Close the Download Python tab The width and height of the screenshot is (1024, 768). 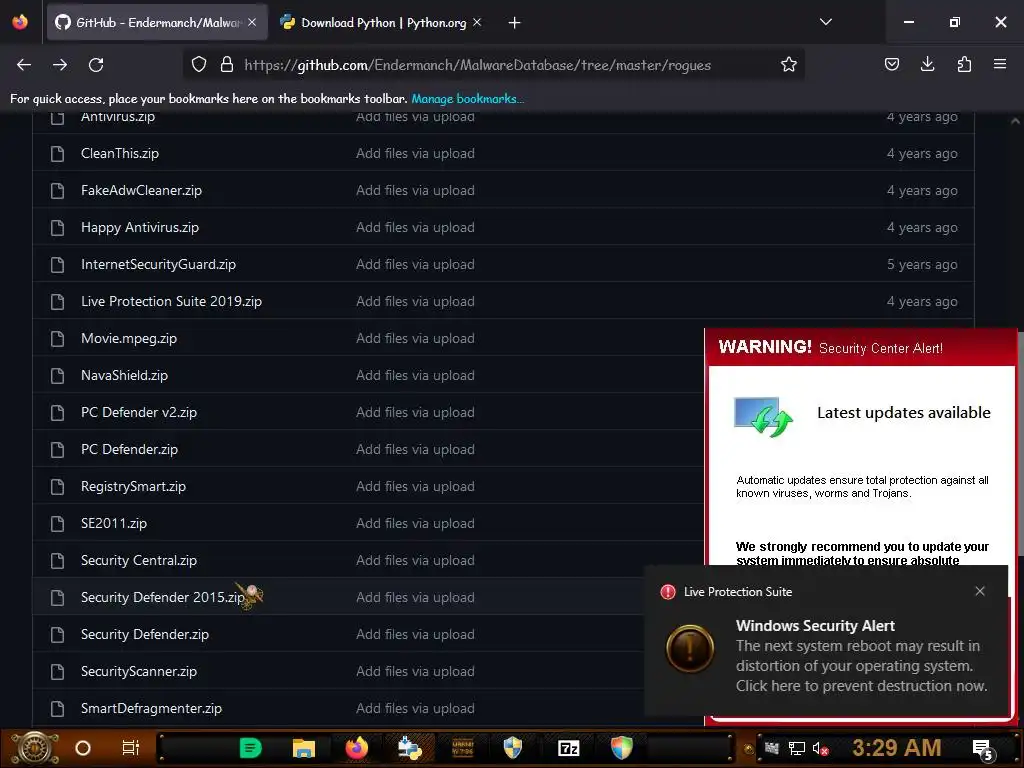click(477, 22)
